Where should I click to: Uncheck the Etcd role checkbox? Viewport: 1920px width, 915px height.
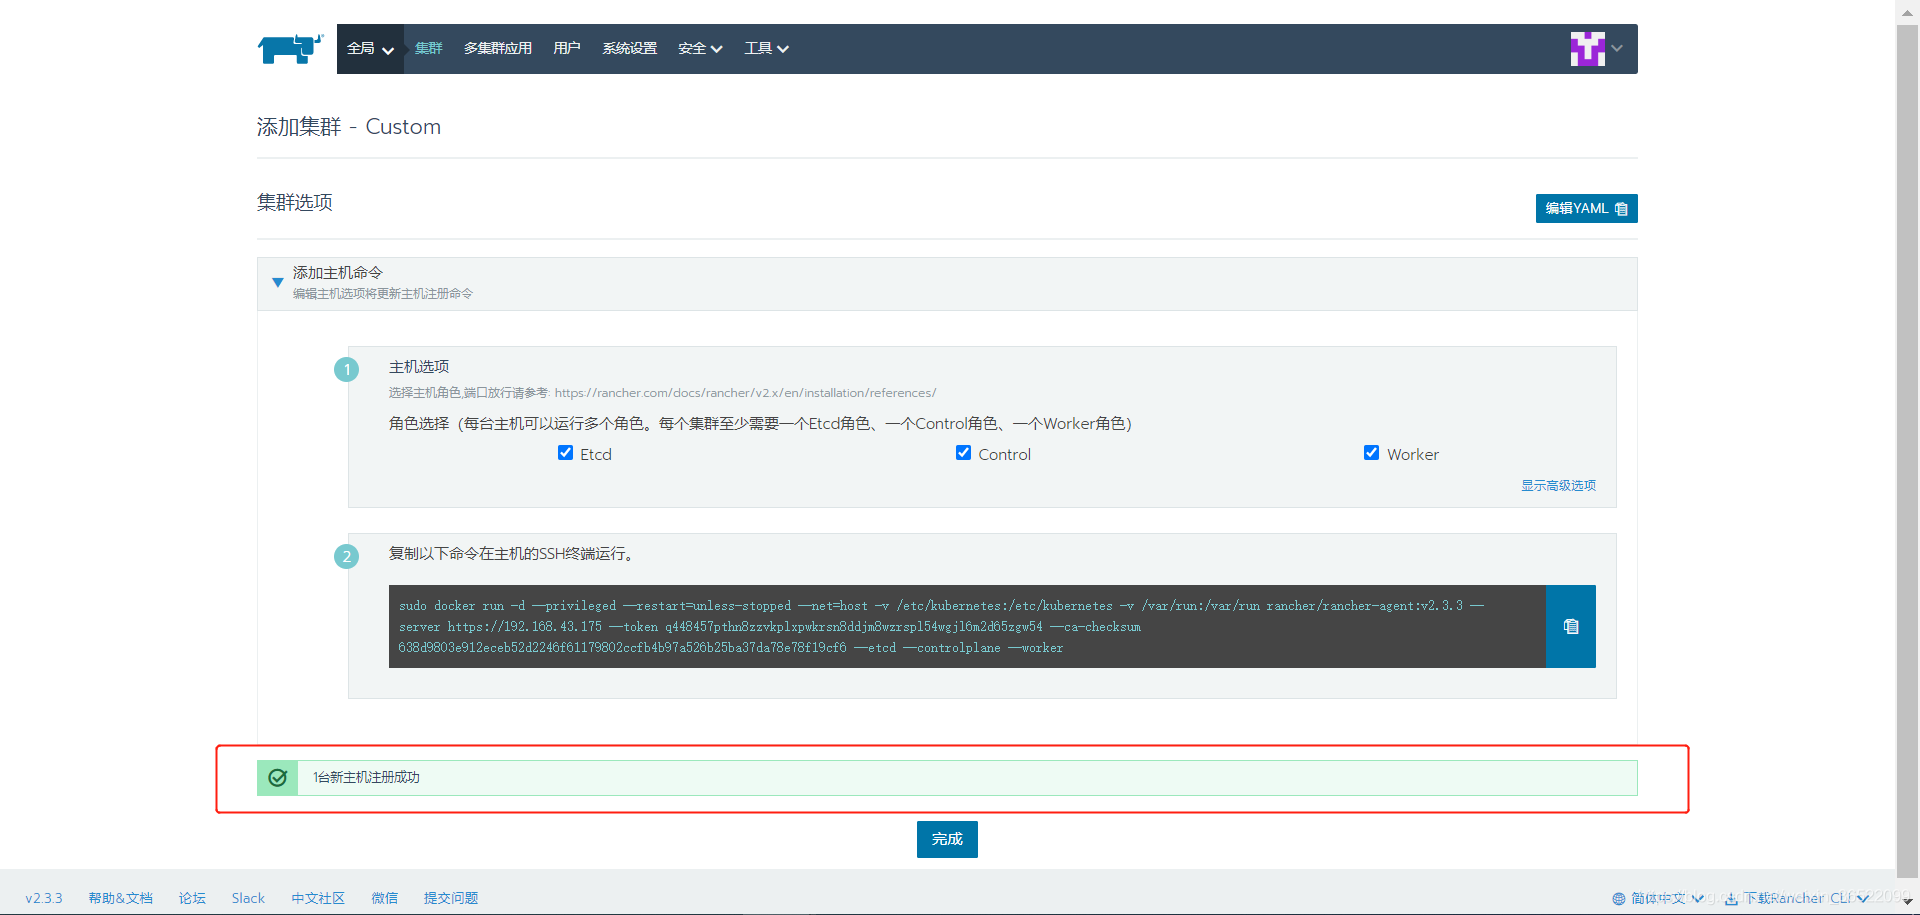pos(566,453)
